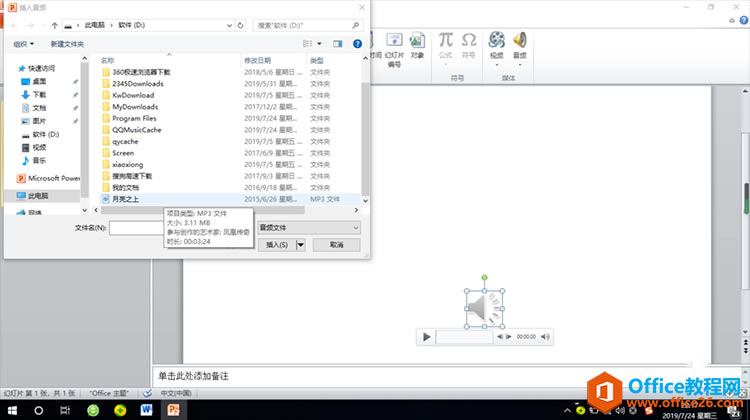Open Word from the Windows taskbar
The image size is (750, 420).
click(146, 410)
